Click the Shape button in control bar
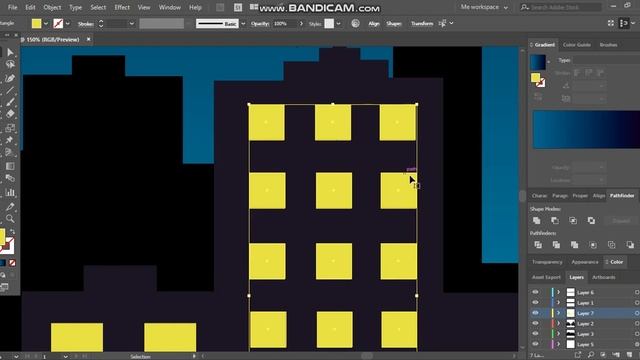Screen dimensions: 640x360 pyautogui.click(x=394, y=24)
